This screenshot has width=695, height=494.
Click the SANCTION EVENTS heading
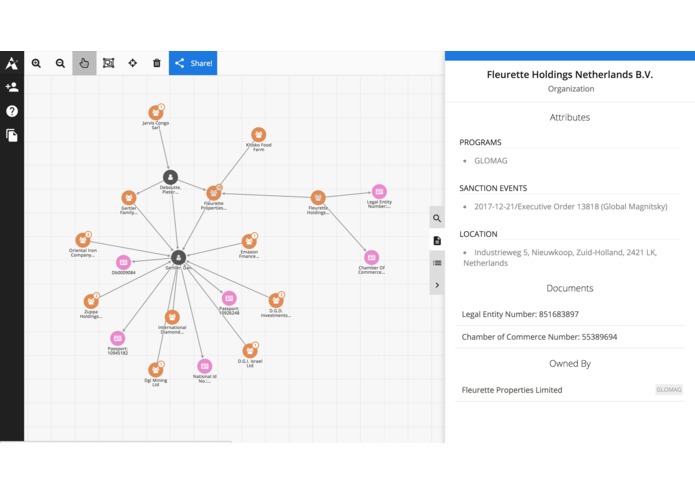tap(493, 188)
